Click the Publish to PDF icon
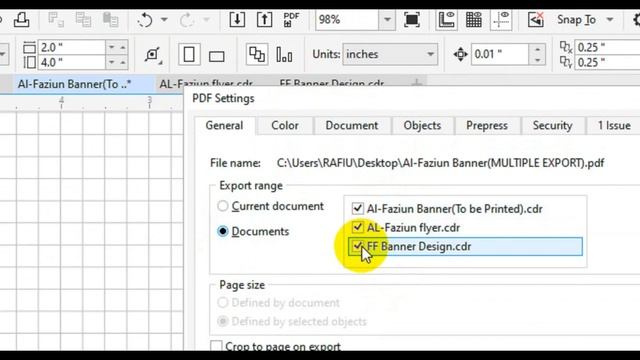 tap(291, 20)
